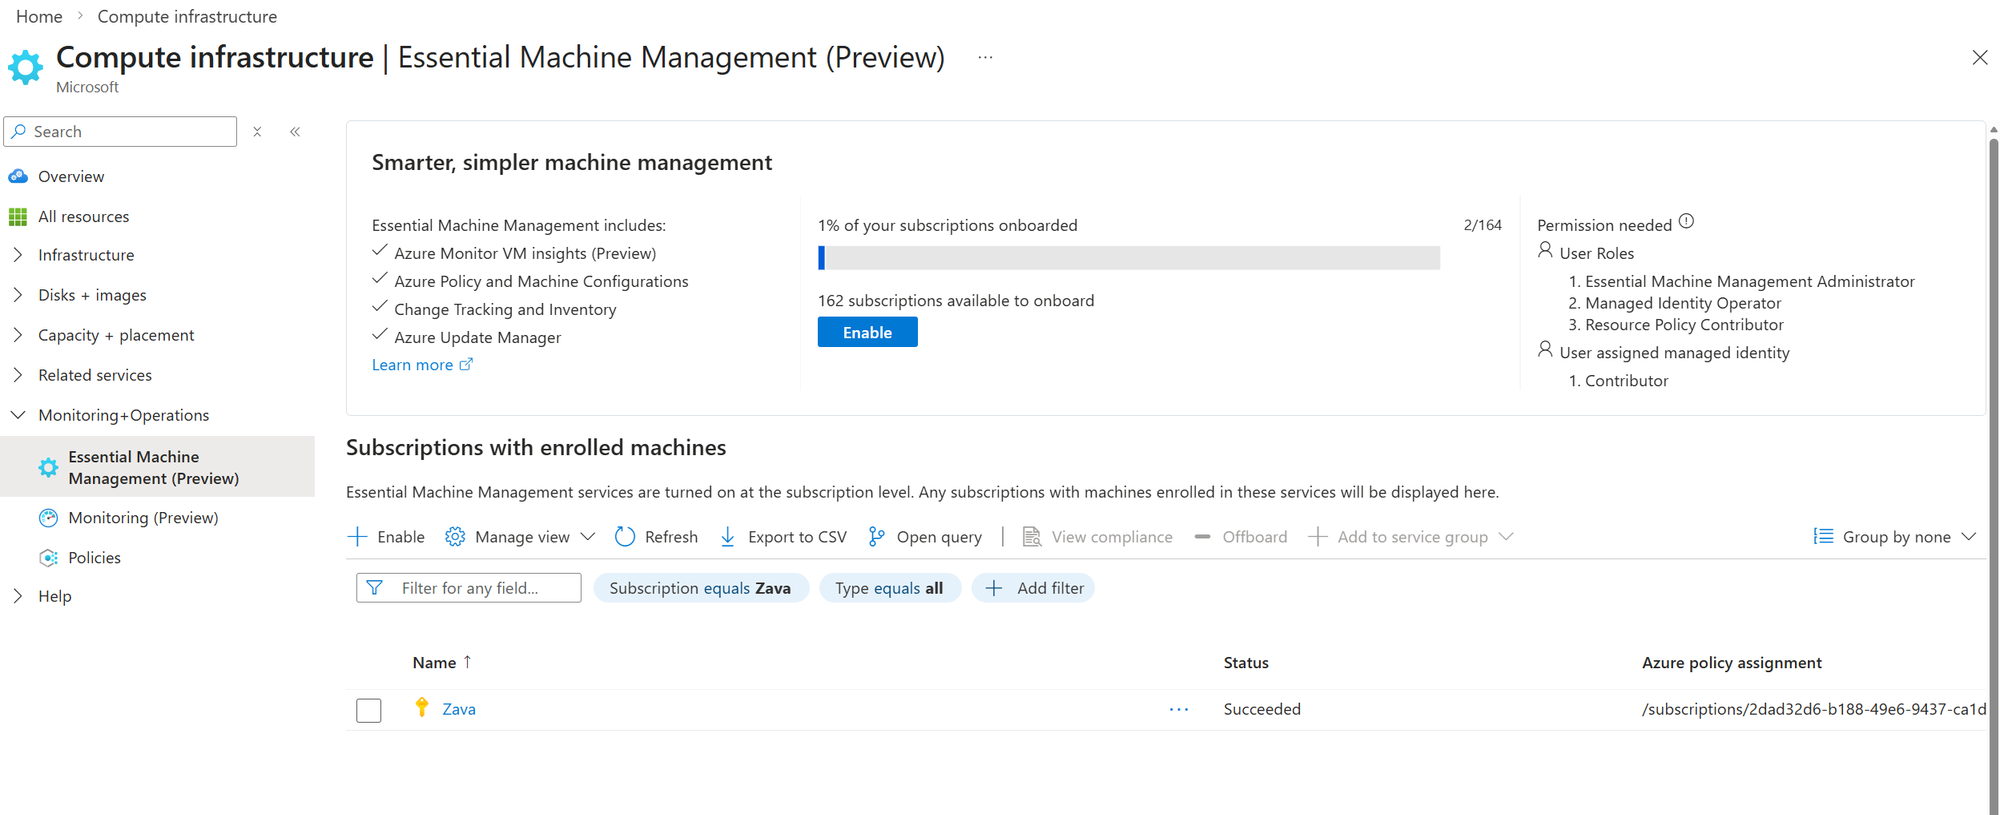Screen dimensions: 2000x815
Task: Expand the Disks + images section
Action: tap(18, 295)
